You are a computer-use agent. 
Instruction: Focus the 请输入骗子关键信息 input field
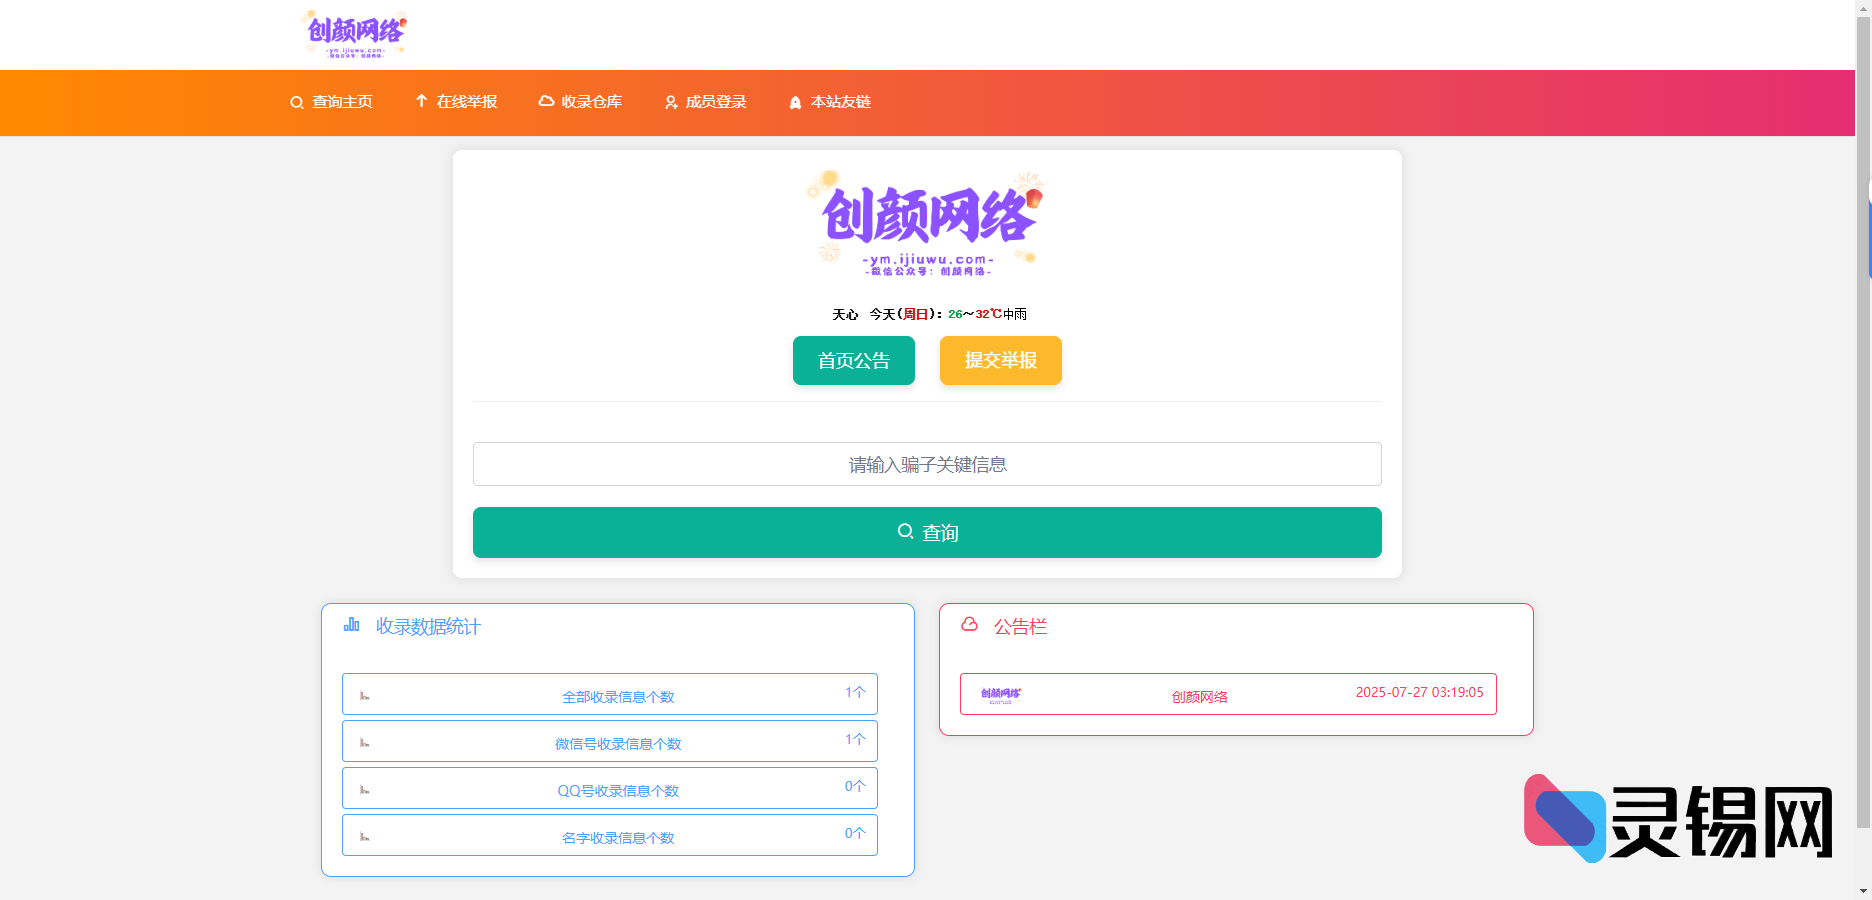[x=927, y=464]
